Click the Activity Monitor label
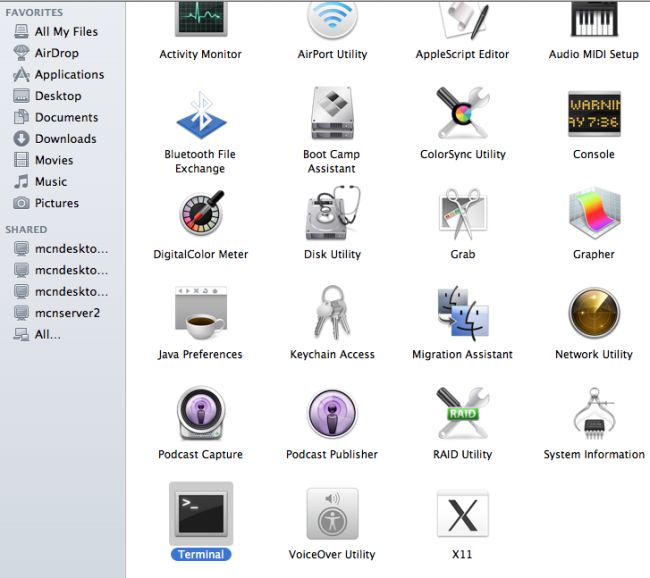The image size is (650, 578). 201,54
